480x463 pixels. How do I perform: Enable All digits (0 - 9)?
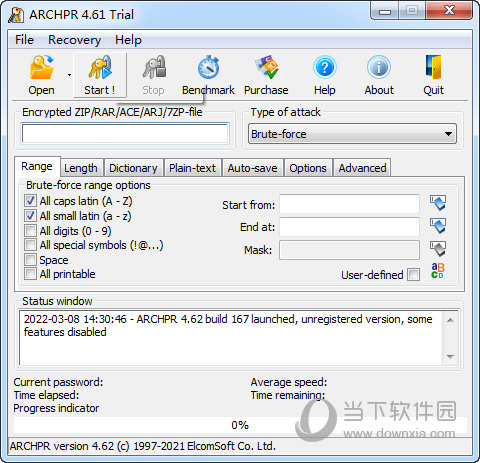click(30, 230)
